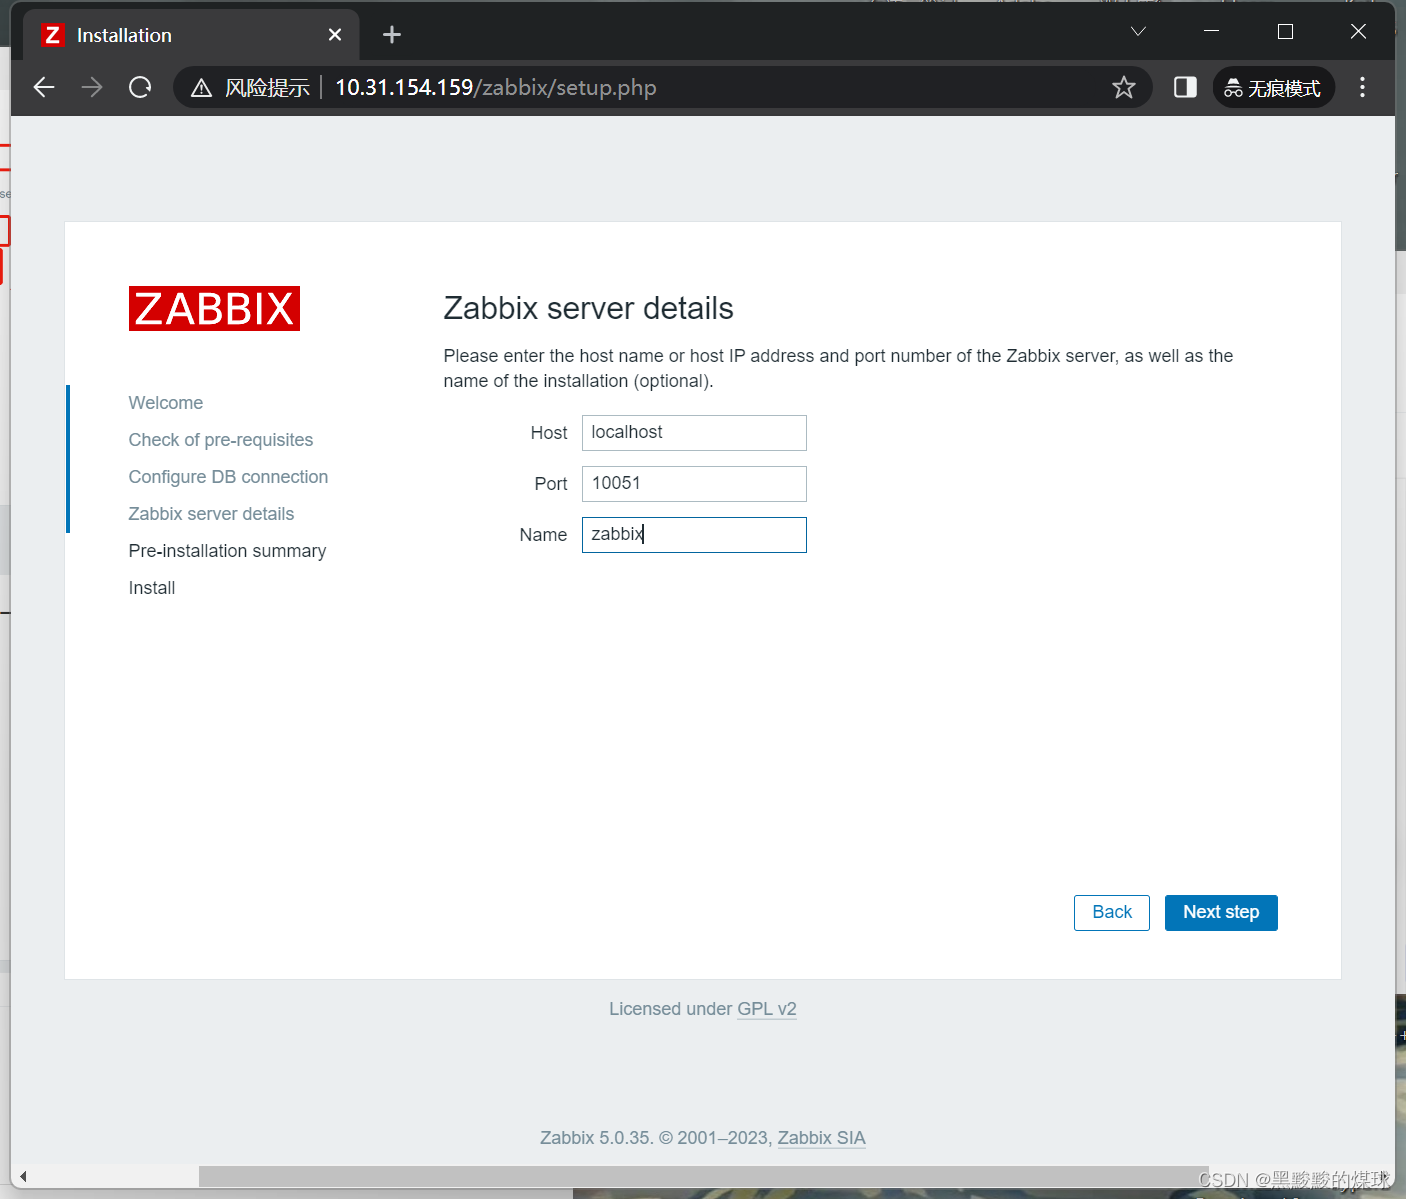Click the Zabbix logo in the wizard
Image resolution: width=1406 pixels, height=1199 pixels.
pos(214,308)
